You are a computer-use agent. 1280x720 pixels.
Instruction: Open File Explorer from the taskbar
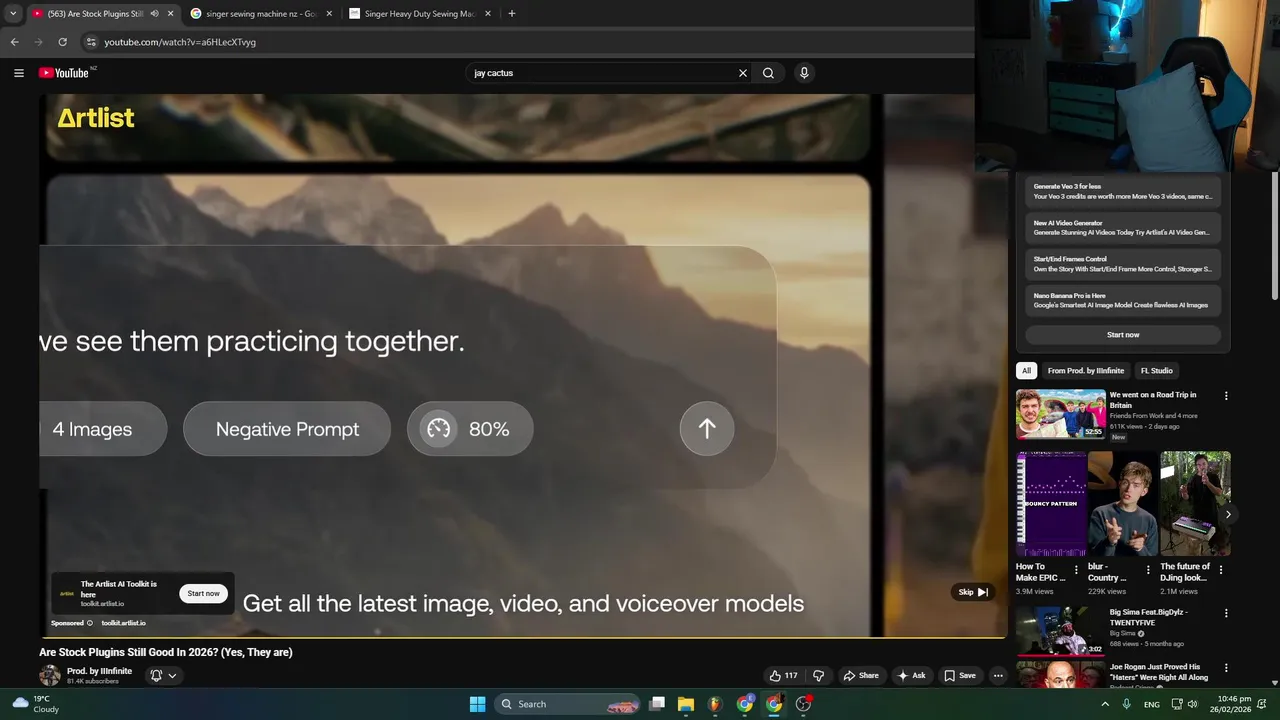pyautogui.click(x=686, y=704)
